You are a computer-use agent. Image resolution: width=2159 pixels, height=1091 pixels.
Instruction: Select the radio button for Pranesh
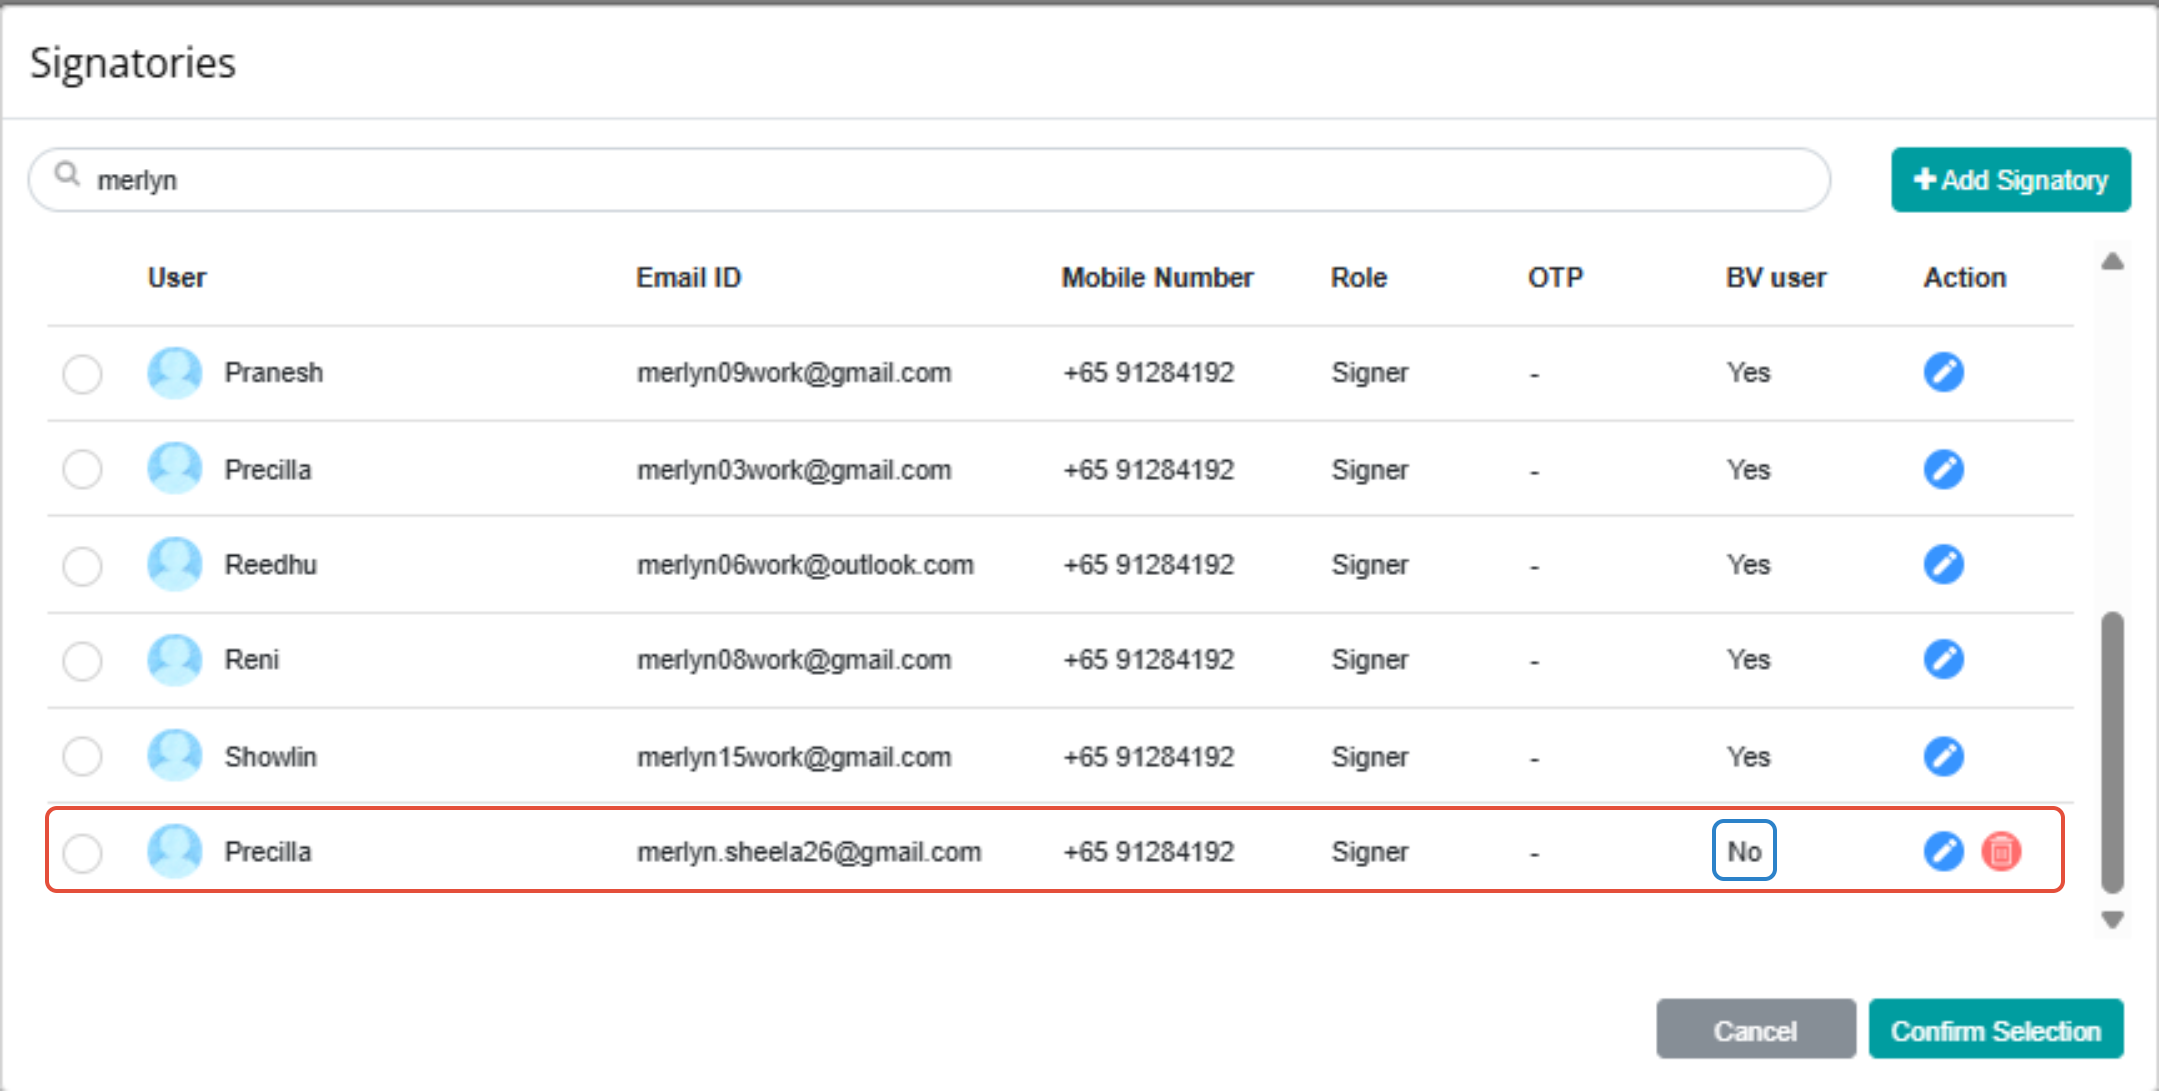point(82,374)
